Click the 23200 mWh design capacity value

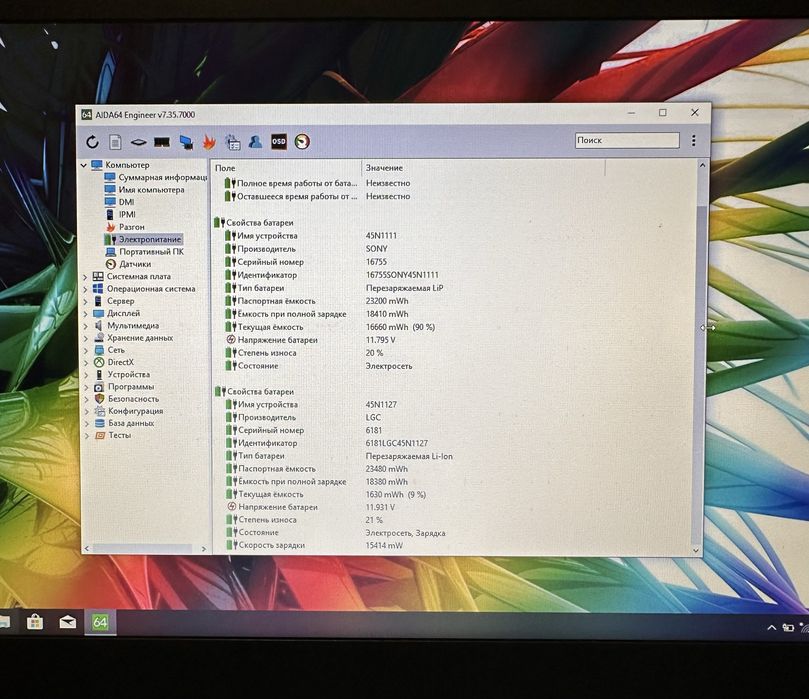point(387,301)
